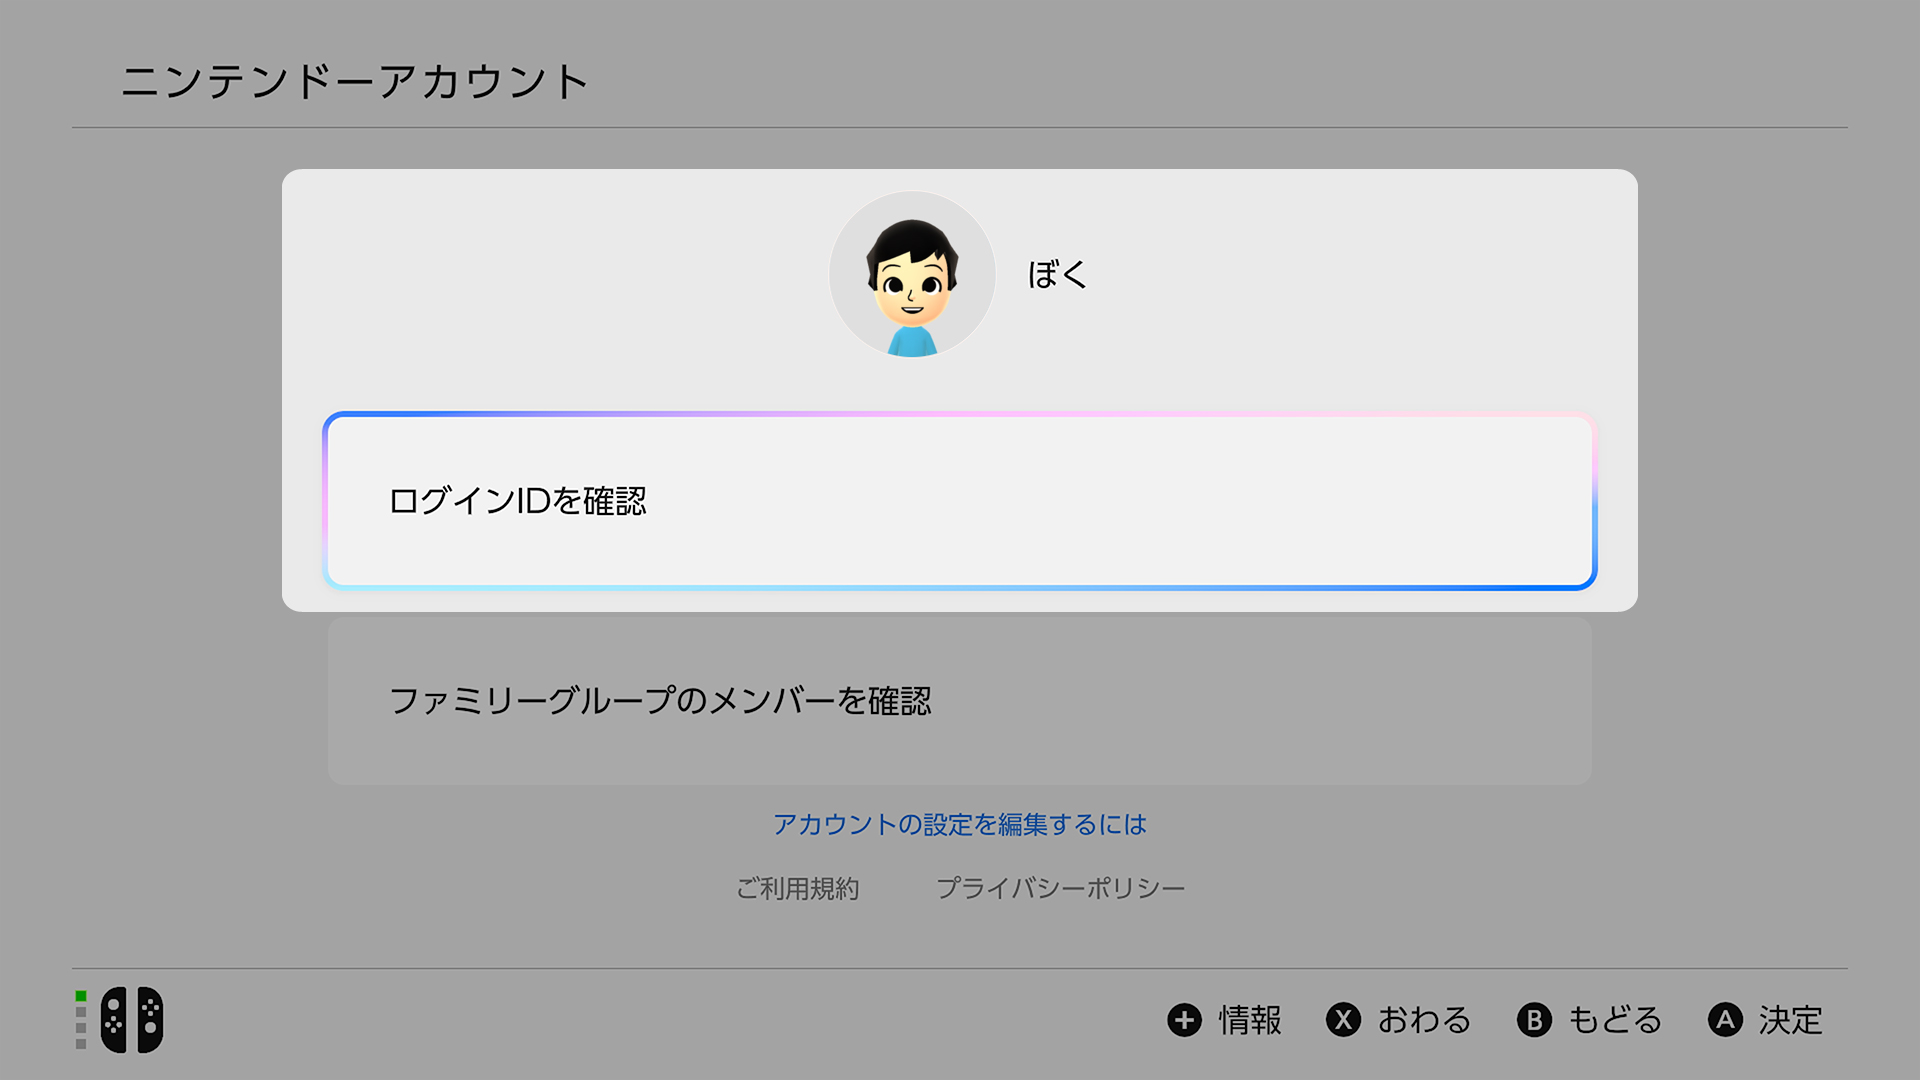
Task: Click the ぼく Mii avatar picture
Action: (x=912, y=274)
